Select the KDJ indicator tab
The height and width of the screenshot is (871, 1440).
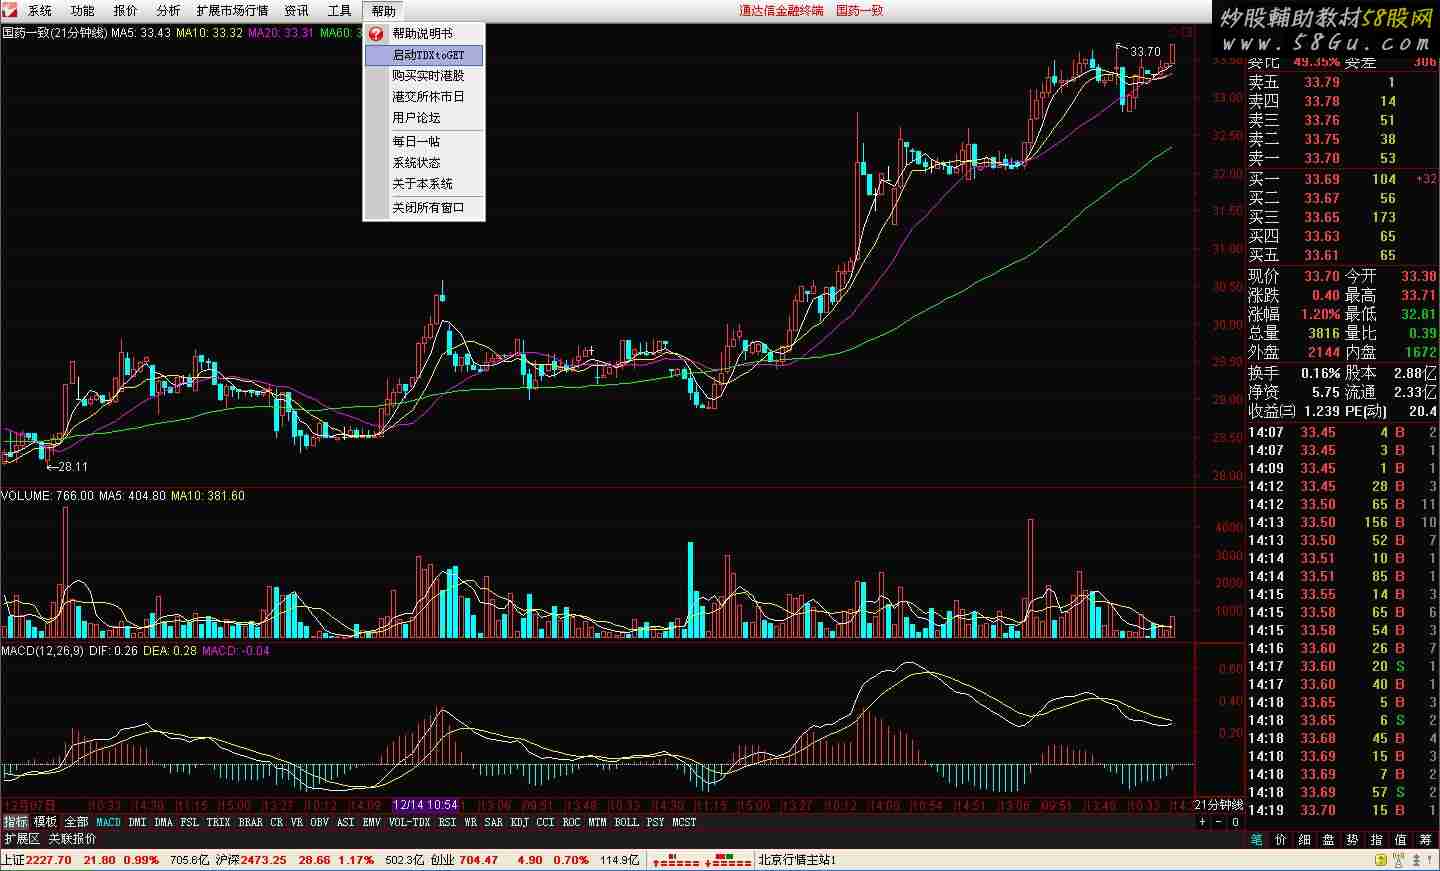[x=519, y=822]
